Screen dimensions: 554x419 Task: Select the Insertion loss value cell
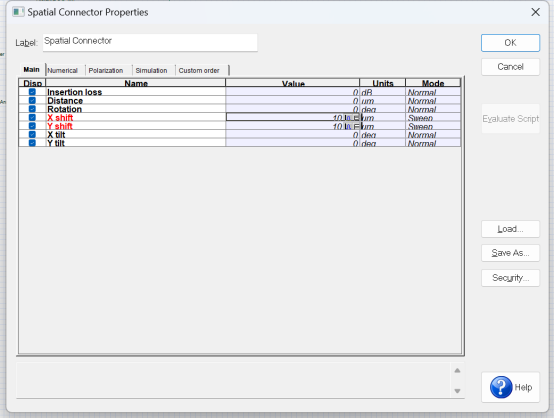point(293,92)
